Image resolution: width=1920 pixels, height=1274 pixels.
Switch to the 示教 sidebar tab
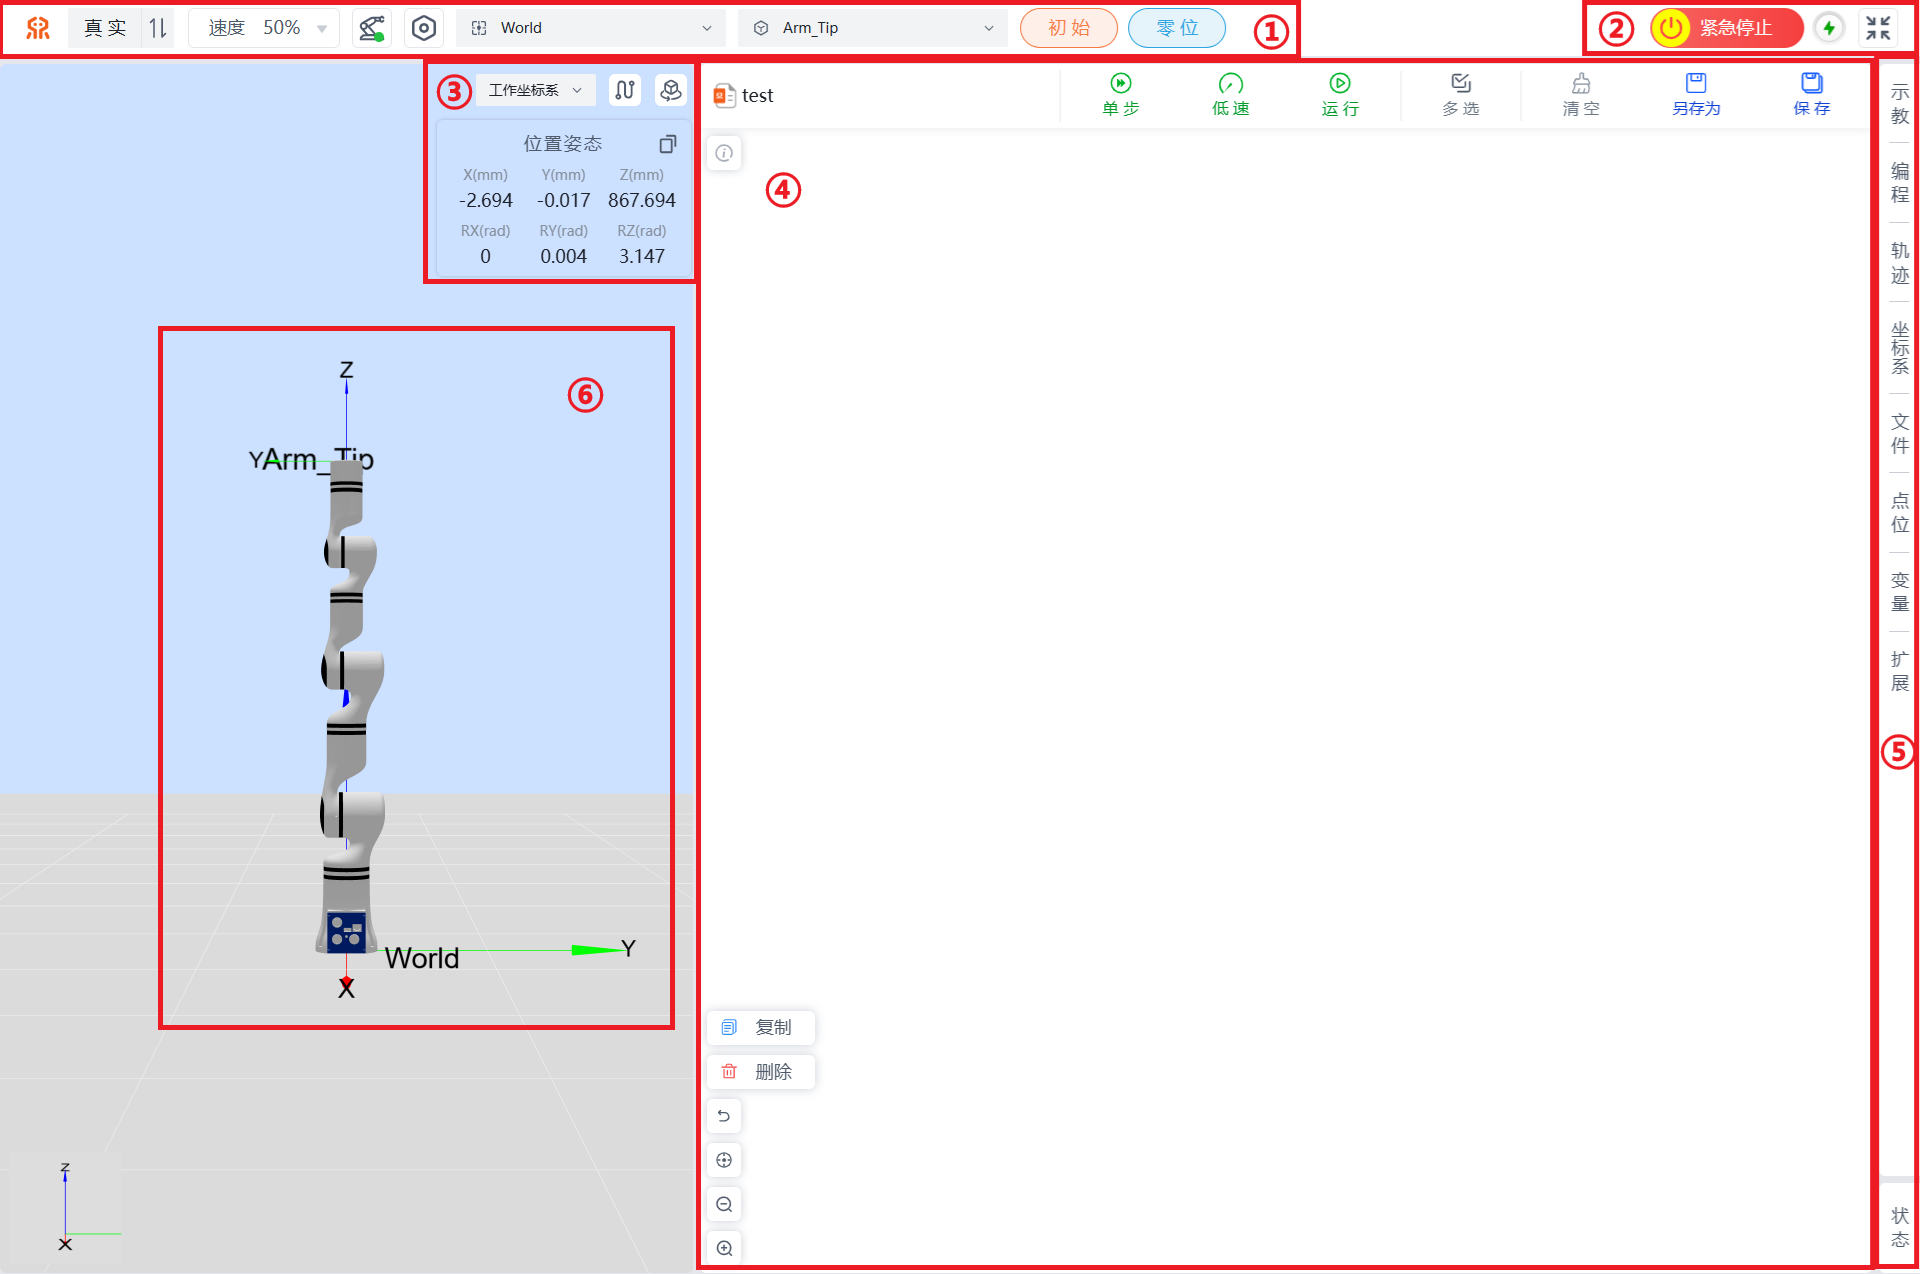click(x=1899, y=104)
